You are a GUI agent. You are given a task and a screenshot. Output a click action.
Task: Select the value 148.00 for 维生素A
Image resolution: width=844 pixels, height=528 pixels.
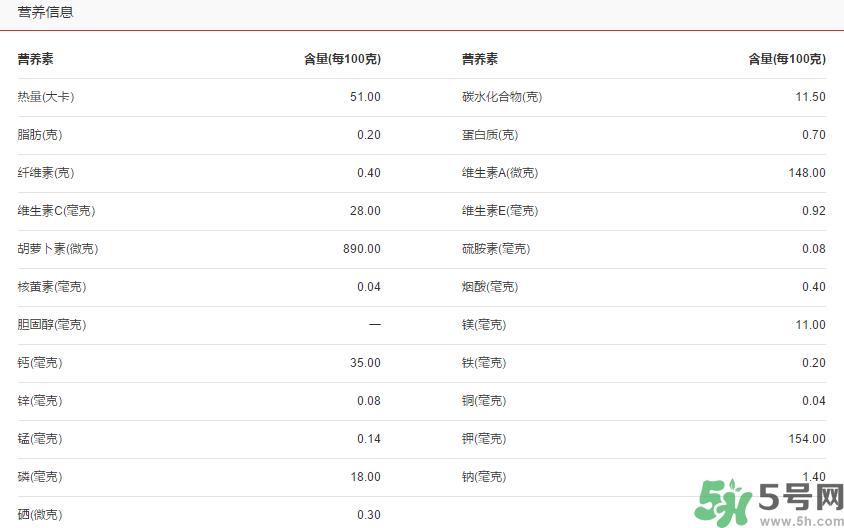pyautogui.click(x=807, y=173)
